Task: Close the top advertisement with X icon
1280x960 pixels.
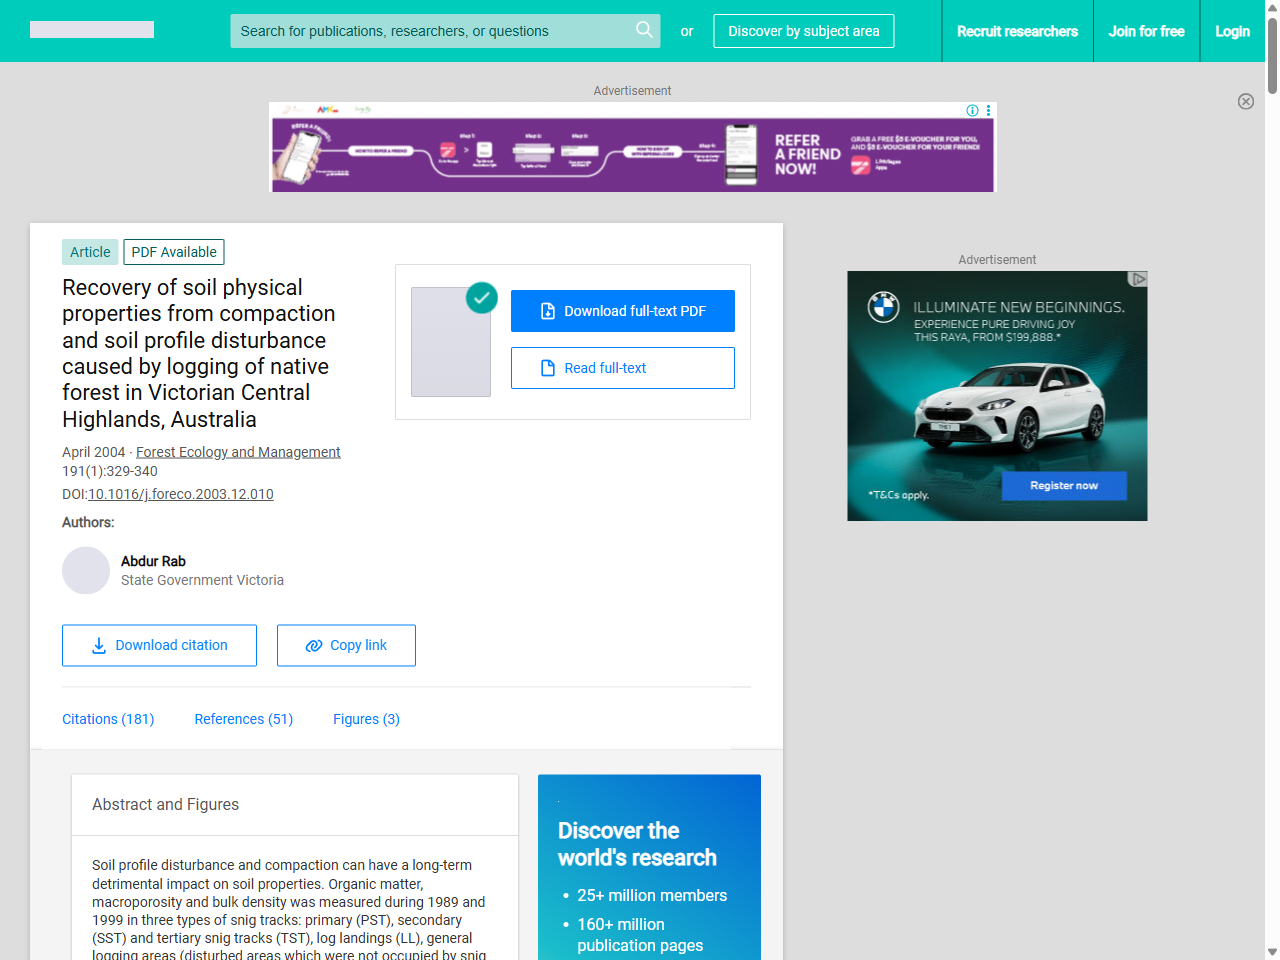Action: point(1246,101)
